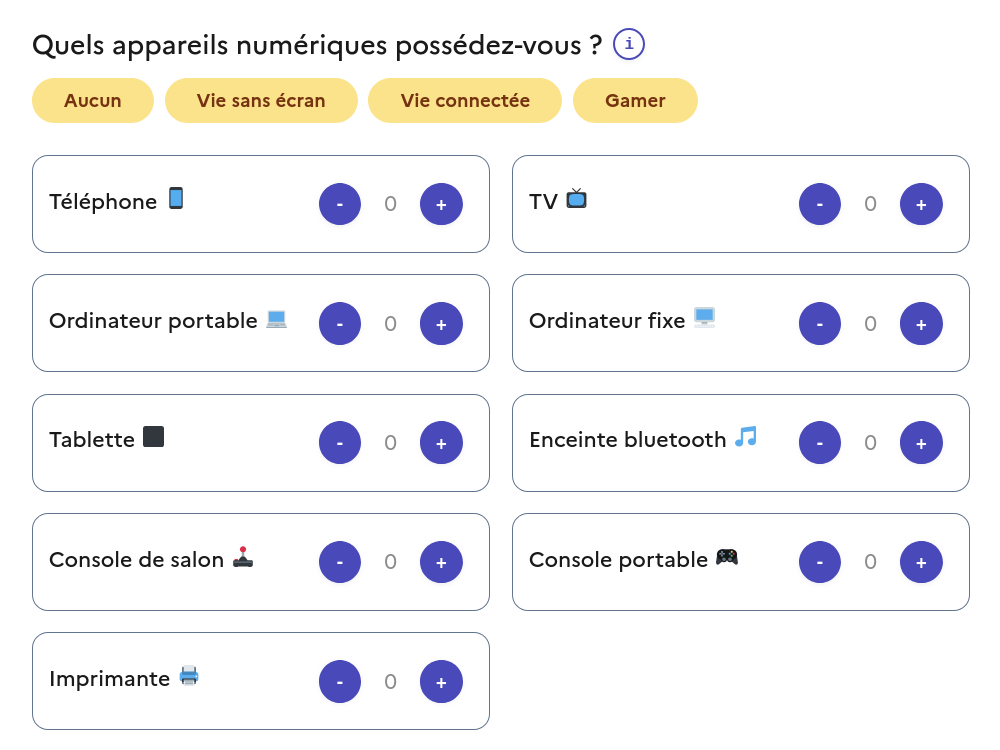Decrease the TV count with minus
Image resolution: width=1000 pixels, height=750 pixels.
(x=820, y=204)
